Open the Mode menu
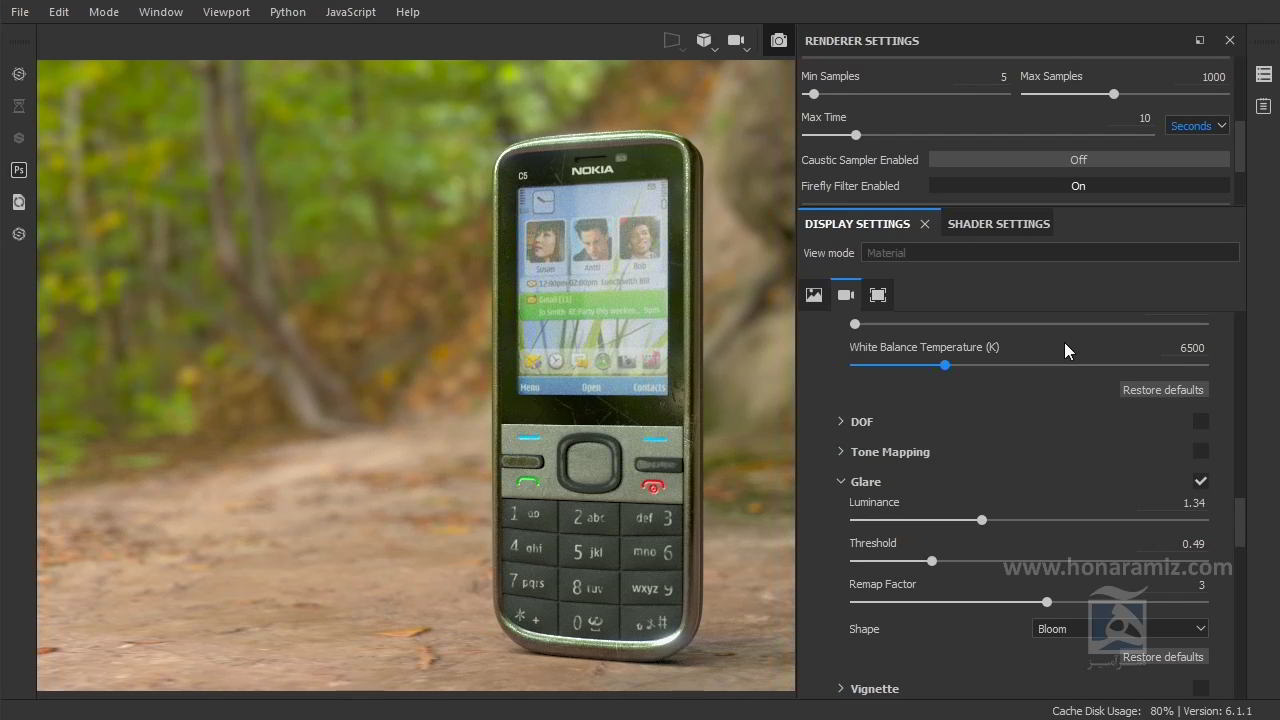Image resolution: width=1280 pixels, height=720 pixels. point(104,12)
